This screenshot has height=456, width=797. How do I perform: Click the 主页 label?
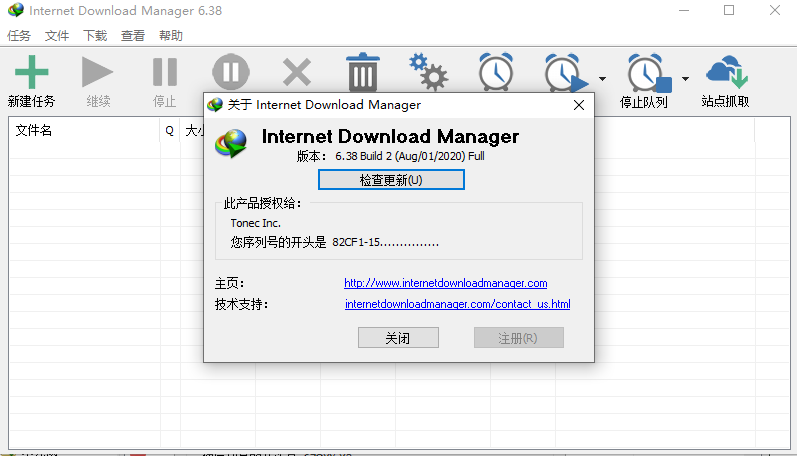tap(229, 283)
